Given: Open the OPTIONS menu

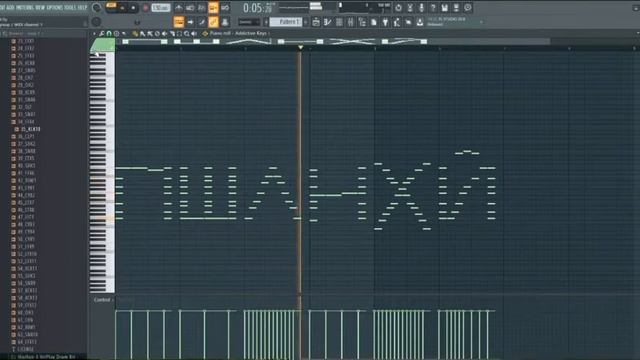Looking at the screenshot, I should [x=54, y=8].
